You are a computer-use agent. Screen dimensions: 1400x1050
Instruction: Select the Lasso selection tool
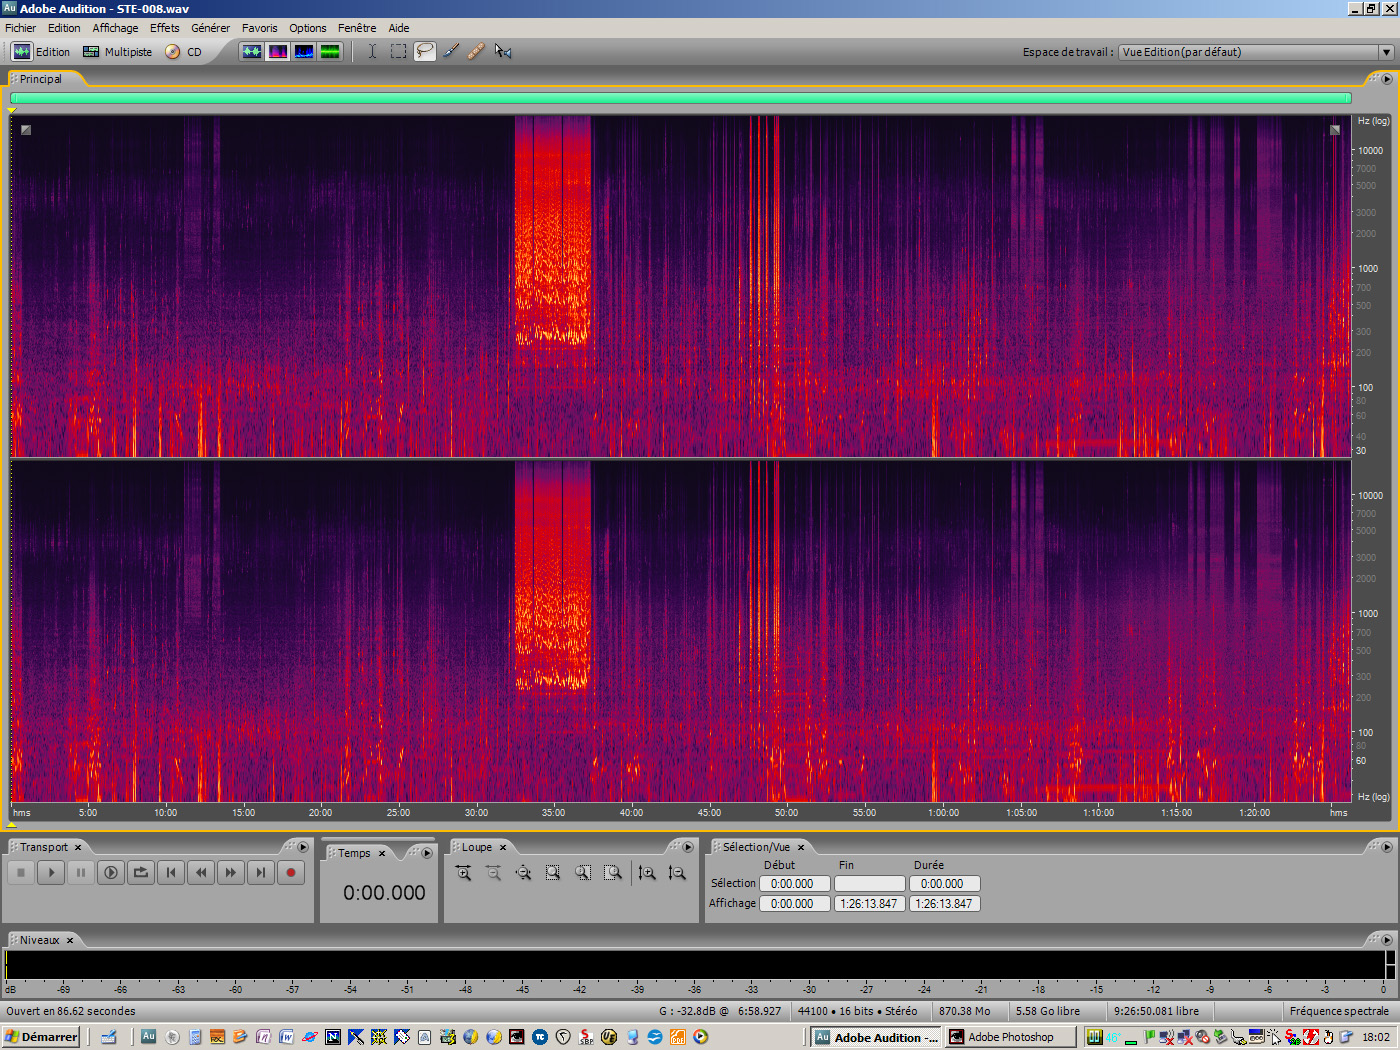tap(425, 51)
